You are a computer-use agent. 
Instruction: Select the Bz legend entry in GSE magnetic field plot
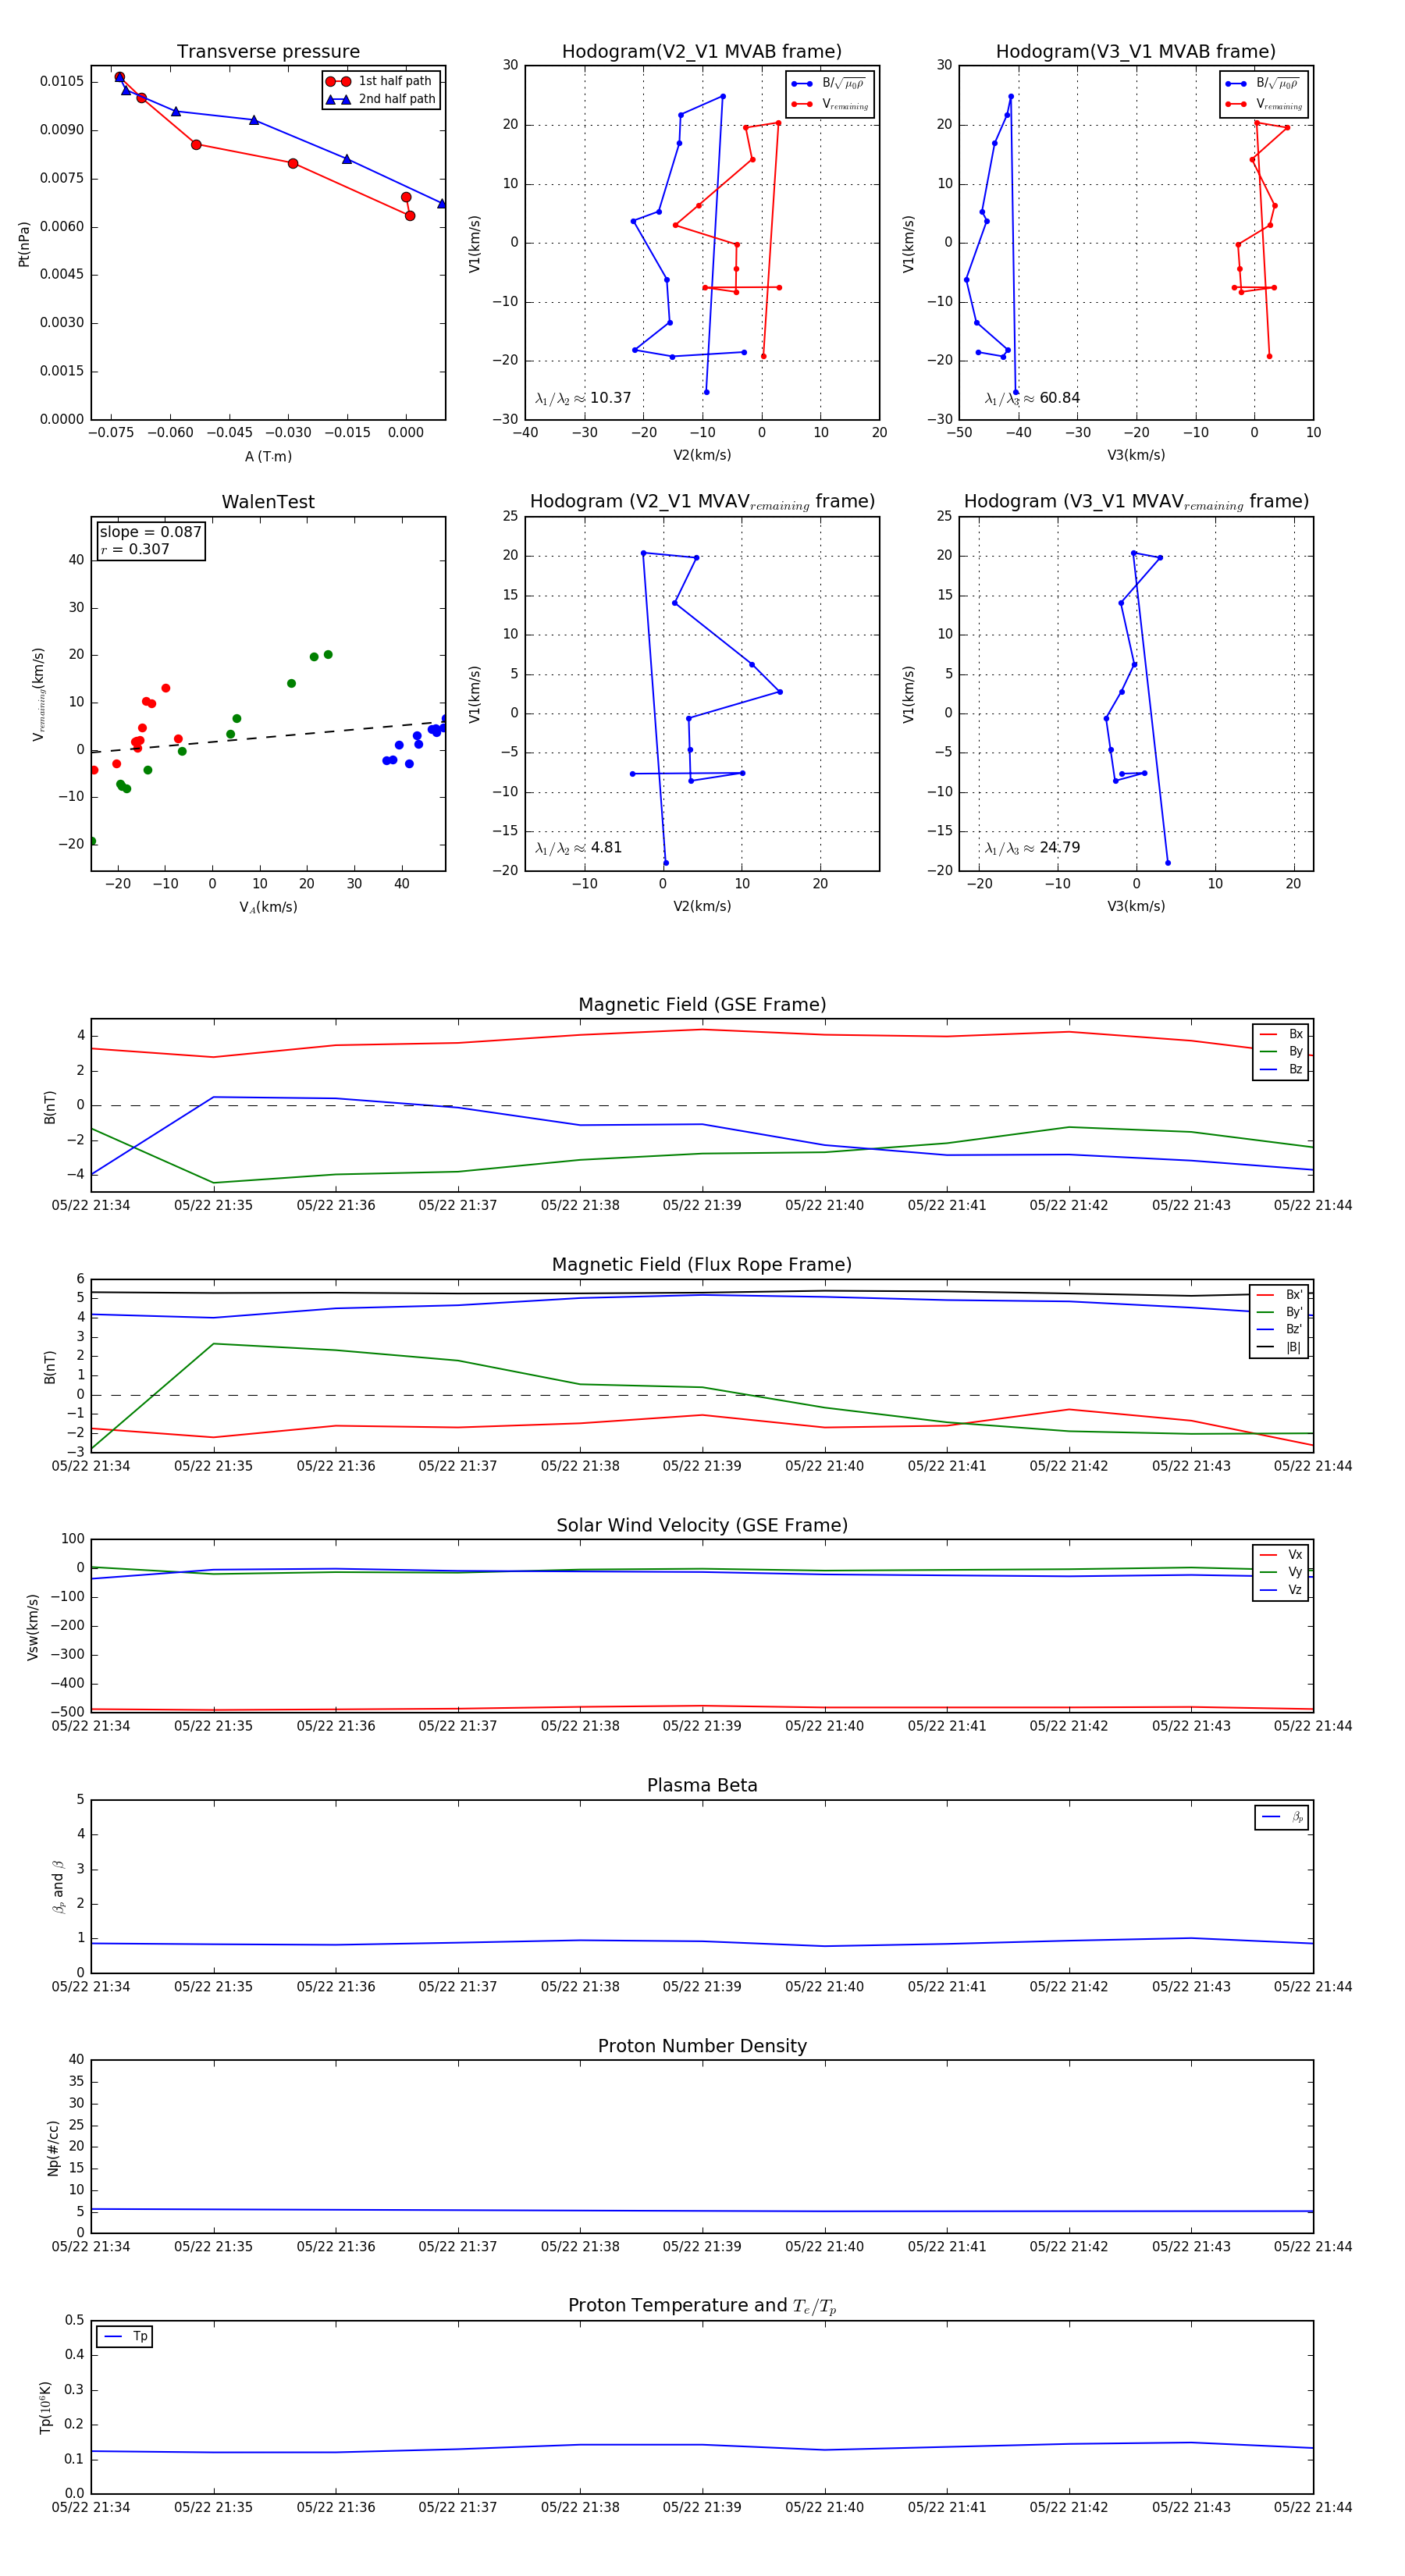point(1281,1069)
